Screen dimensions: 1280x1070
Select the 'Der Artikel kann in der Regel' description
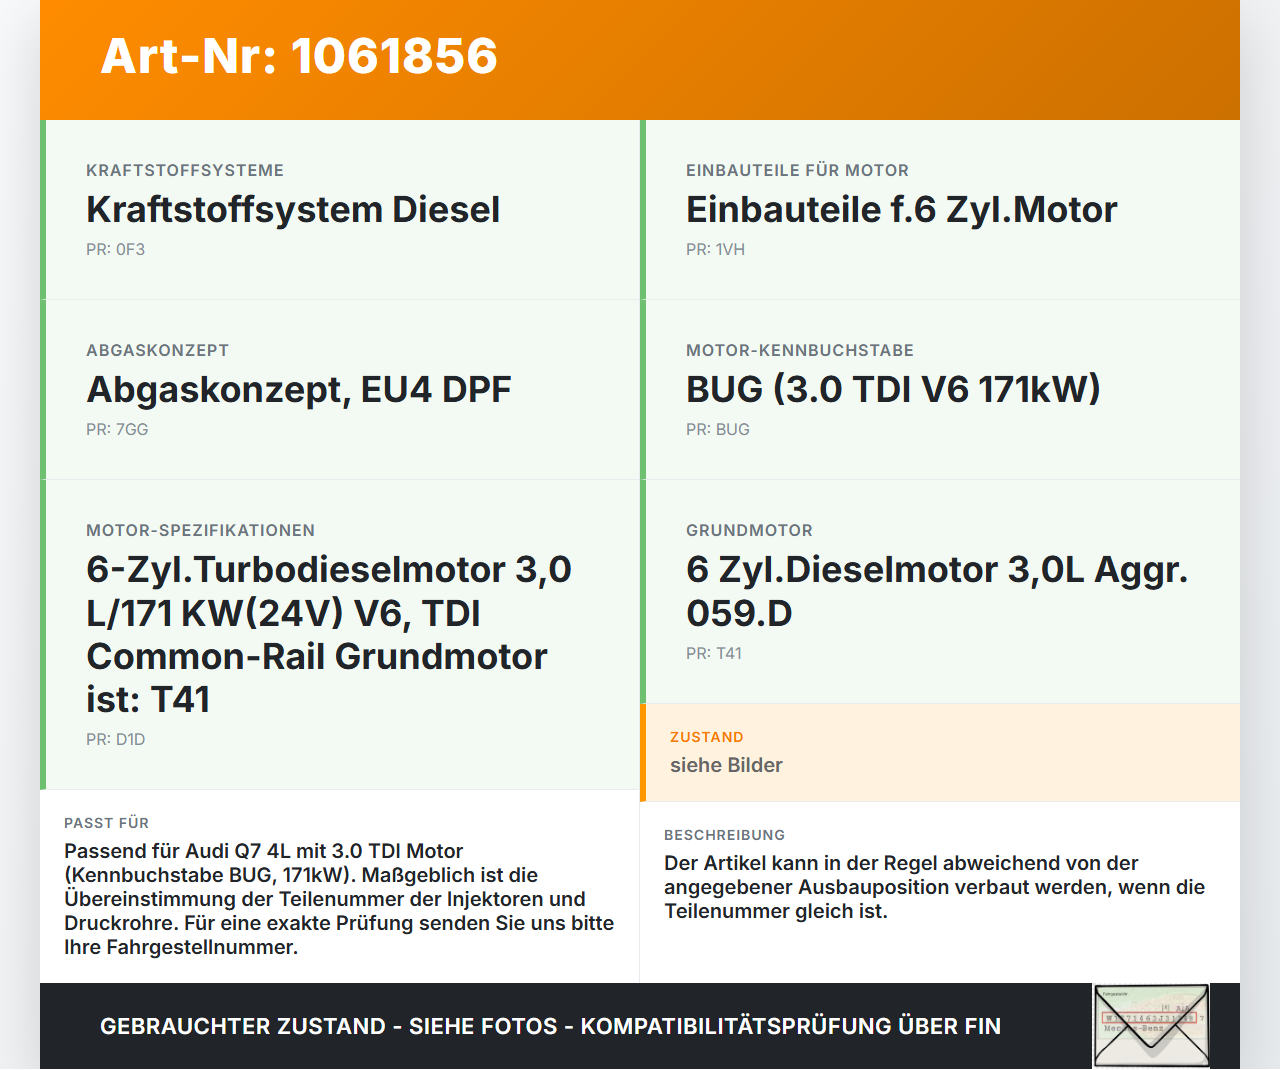[x=934, y=887]
